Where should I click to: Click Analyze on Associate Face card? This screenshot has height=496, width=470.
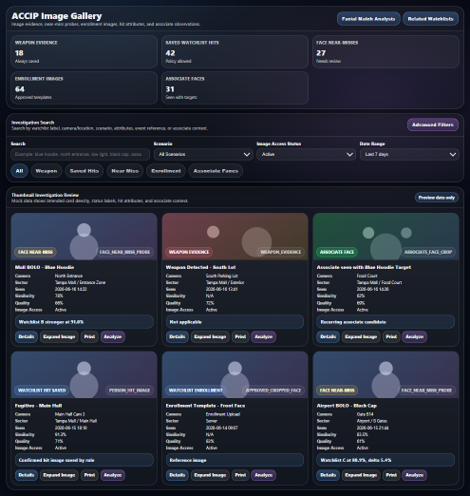pos(414,337)
